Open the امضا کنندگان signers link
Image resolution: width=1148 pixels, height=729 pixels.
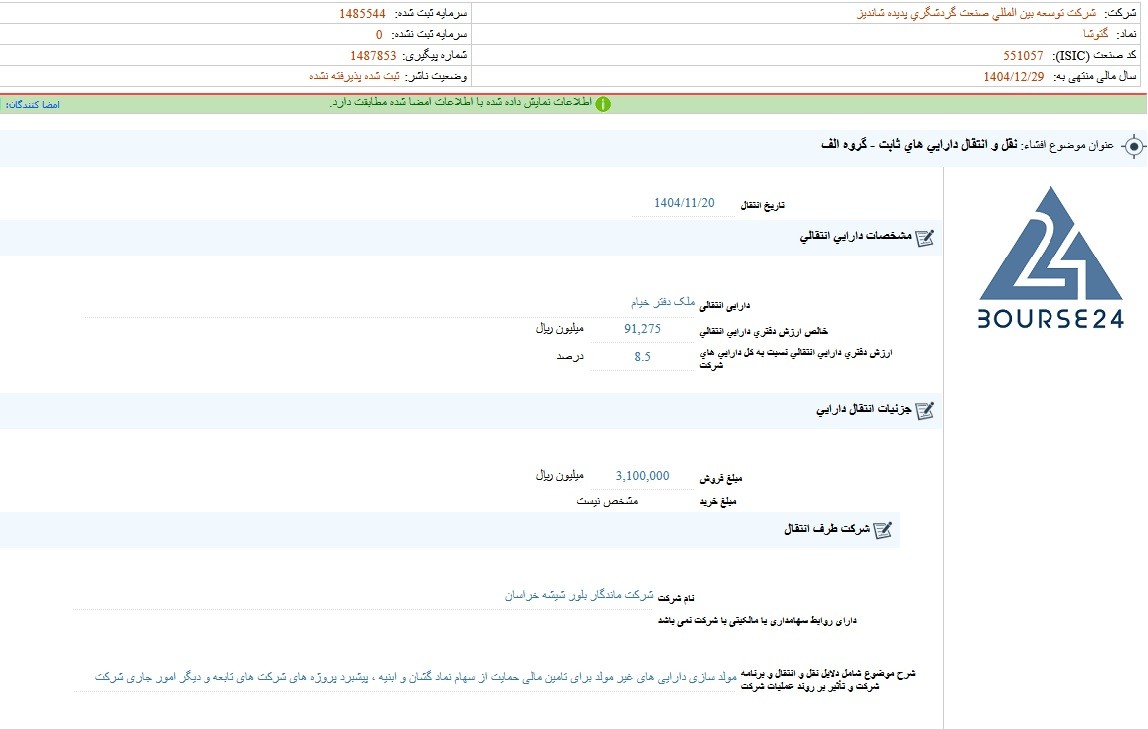[x=32, y=105]
